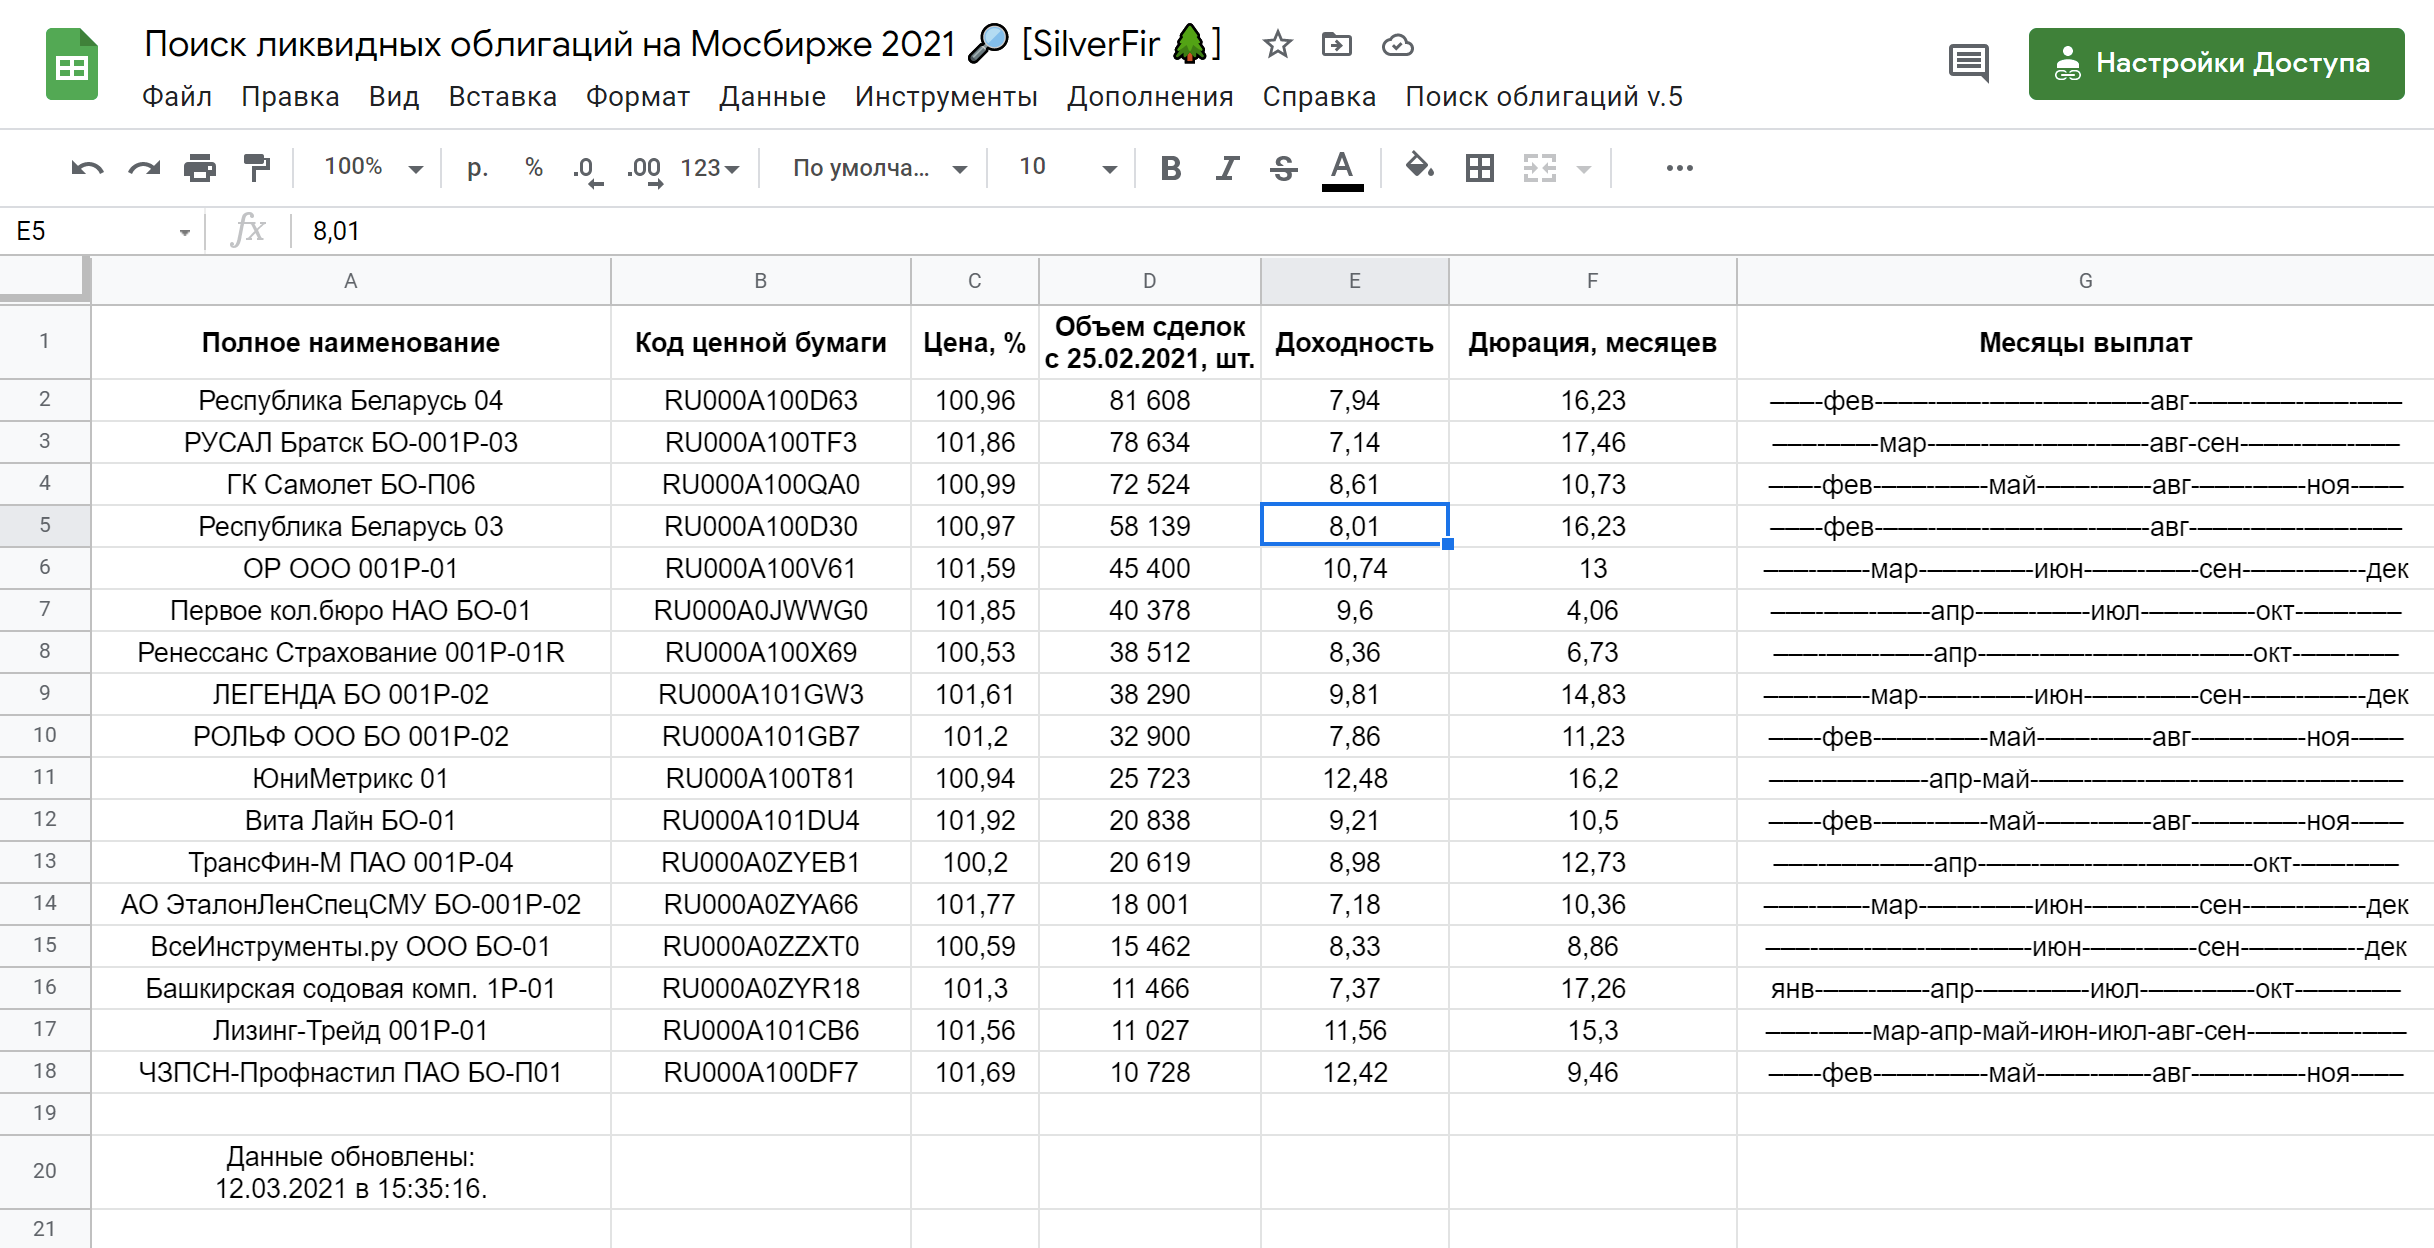This screenshot has width=2434, height=1248.
Task: Click the Настройки Доступа share button
Action: [2216, 64]
